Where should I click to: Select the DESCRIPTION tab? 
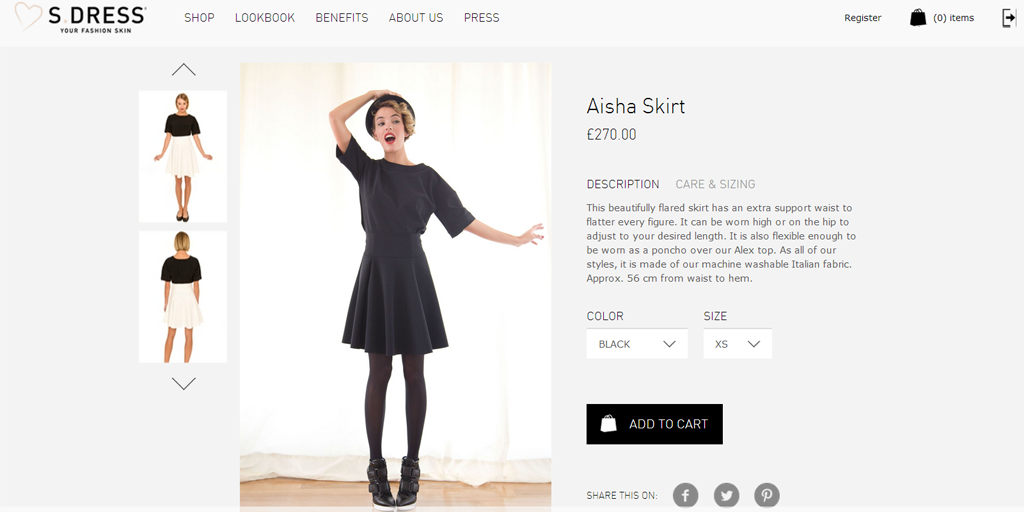(x=623, y=184)
